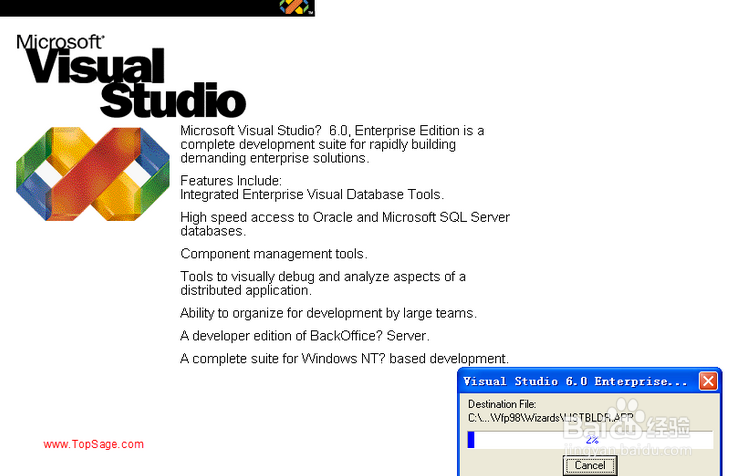Screen dimensions: 734x476
Task: Click the small Visual Studio logo in black banner
Action: 295,7
